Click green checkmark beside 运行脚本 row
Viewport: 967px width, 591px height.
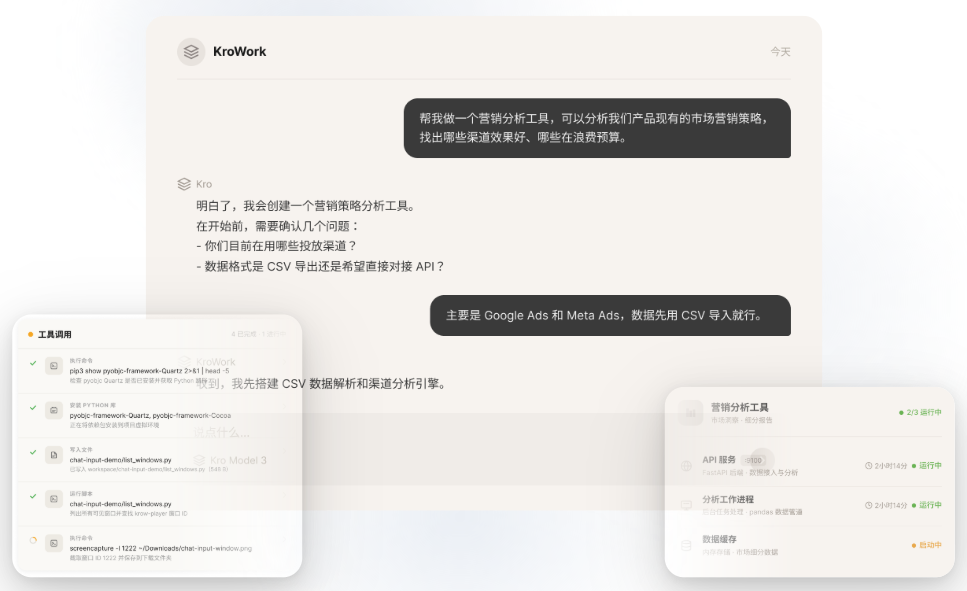click(33, 496)
